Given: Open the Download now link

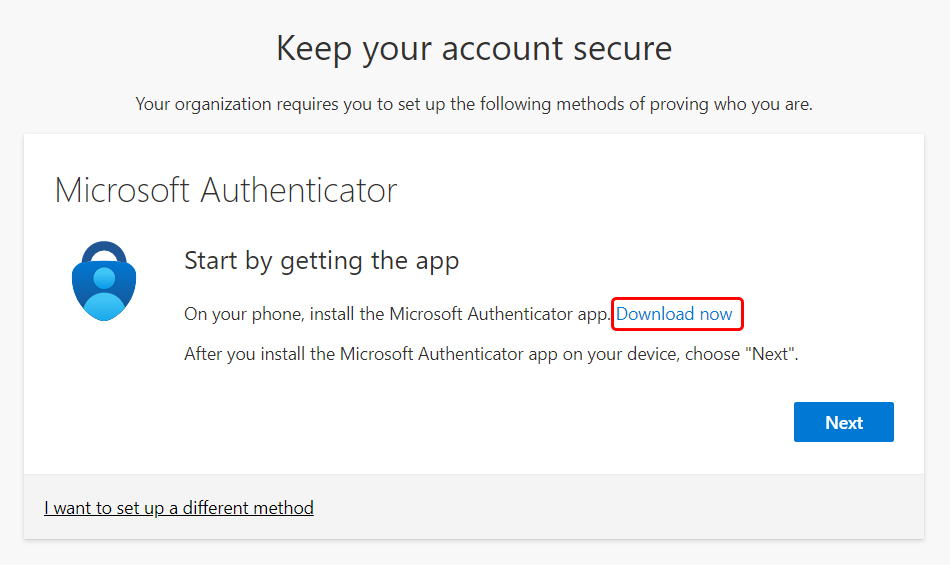Looking at the screenshot, I should [674, 314].
